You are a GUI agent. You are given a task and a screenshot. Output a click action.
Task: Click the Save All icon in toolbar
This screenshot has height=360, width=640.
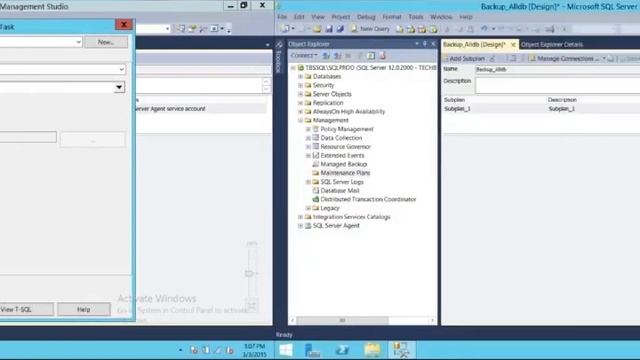point(340,29)
